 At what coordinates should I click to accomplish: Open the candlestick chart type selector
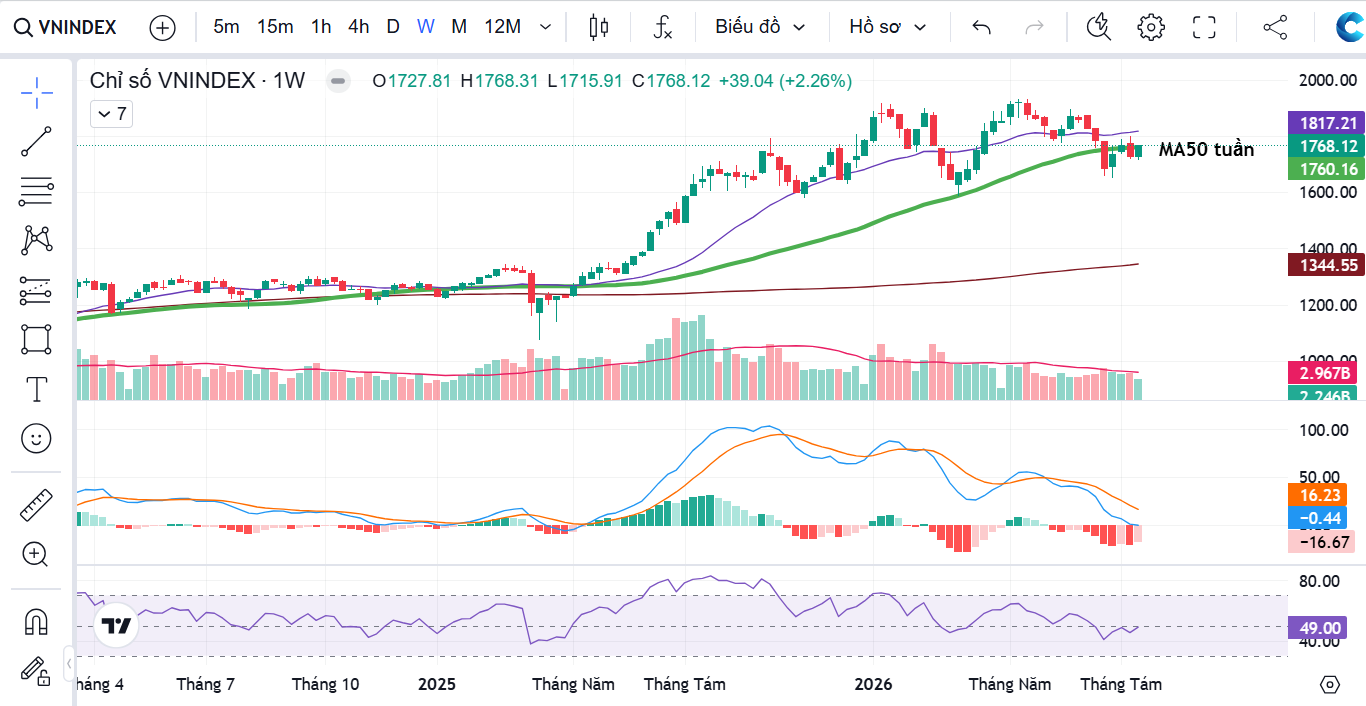(x=599, y=27)
